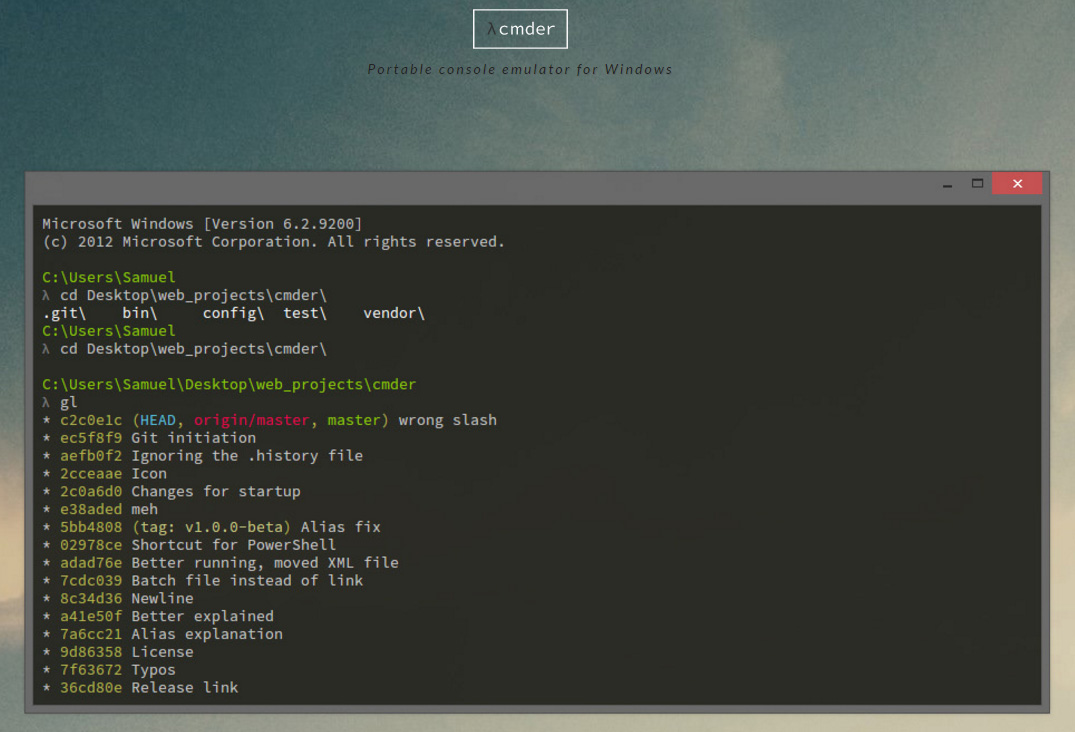
Task: Click the "meh" commit message
Action: [145, 509]
